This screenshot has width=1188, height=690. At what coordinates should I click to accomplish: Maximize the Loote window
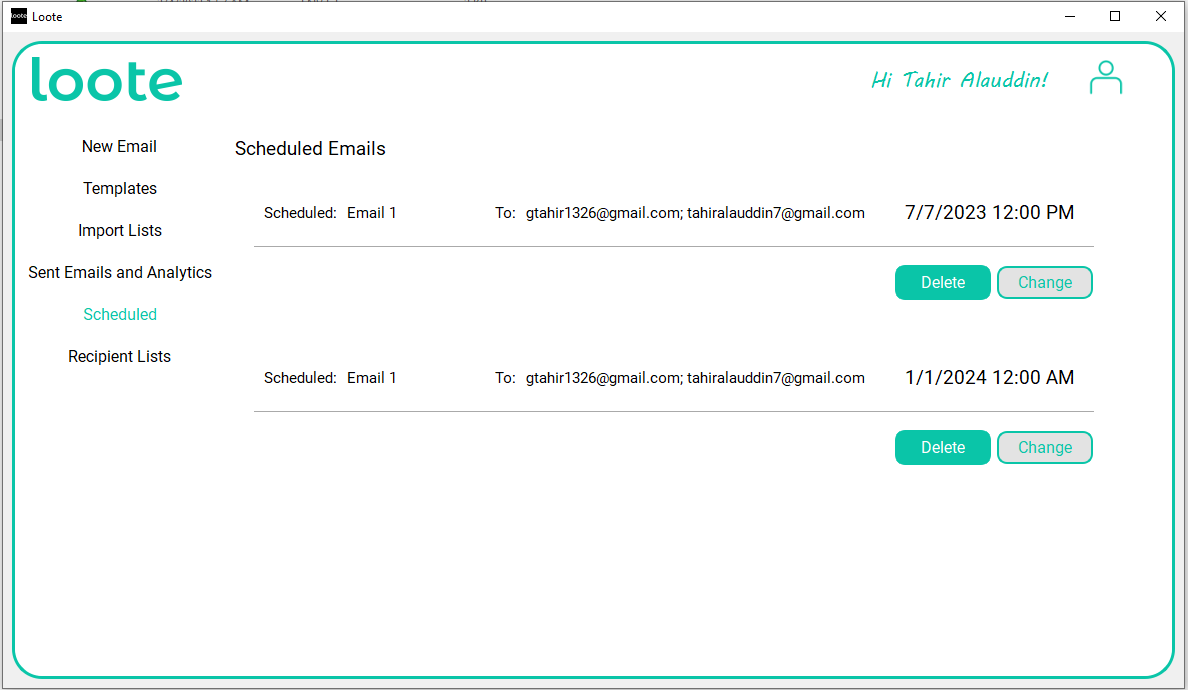1115,16
